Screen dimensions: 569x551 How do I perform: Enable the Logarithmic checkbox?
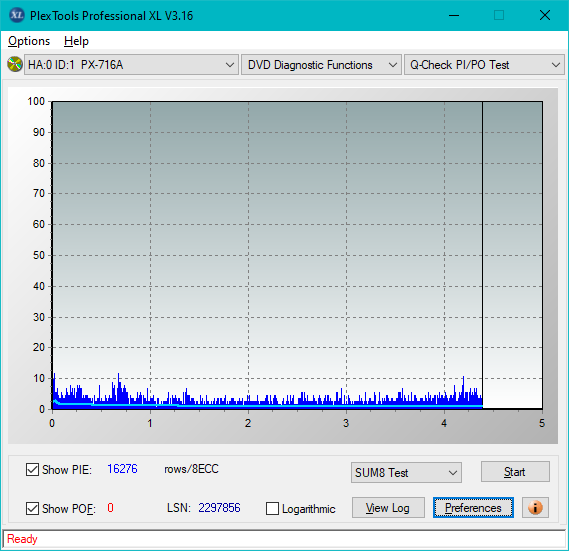[x=272, y=509]
